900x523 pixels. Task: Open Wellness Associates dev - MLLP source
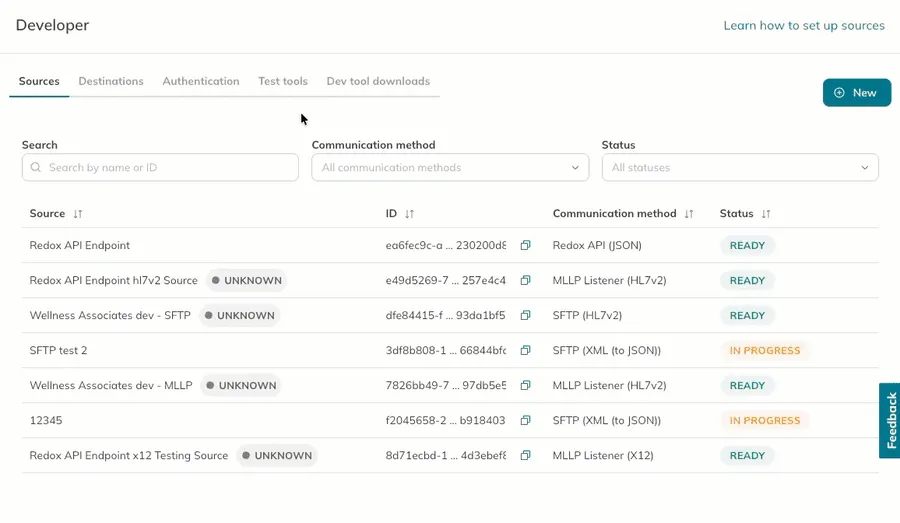pos(111,385)
